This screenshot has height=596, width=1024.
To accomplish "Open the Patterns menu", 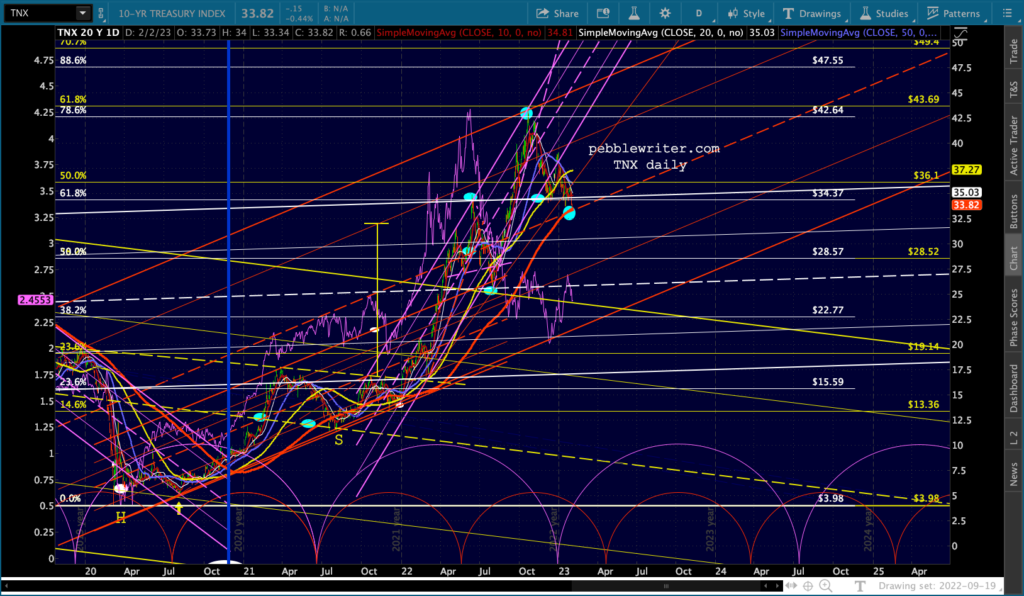I will (953, 13).
